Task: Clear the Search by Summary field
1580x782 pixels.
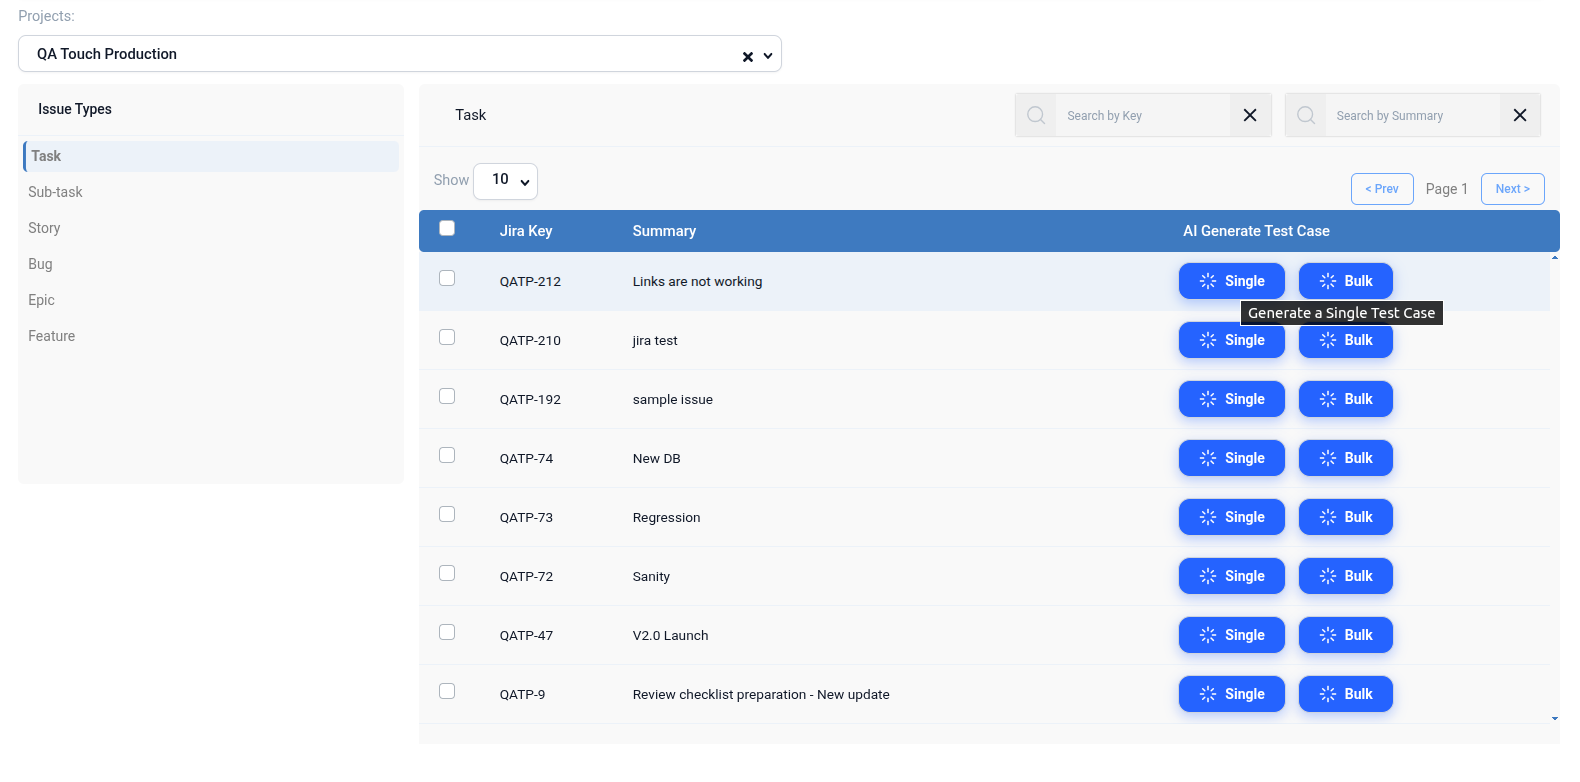Action: tap(1519, 115)
